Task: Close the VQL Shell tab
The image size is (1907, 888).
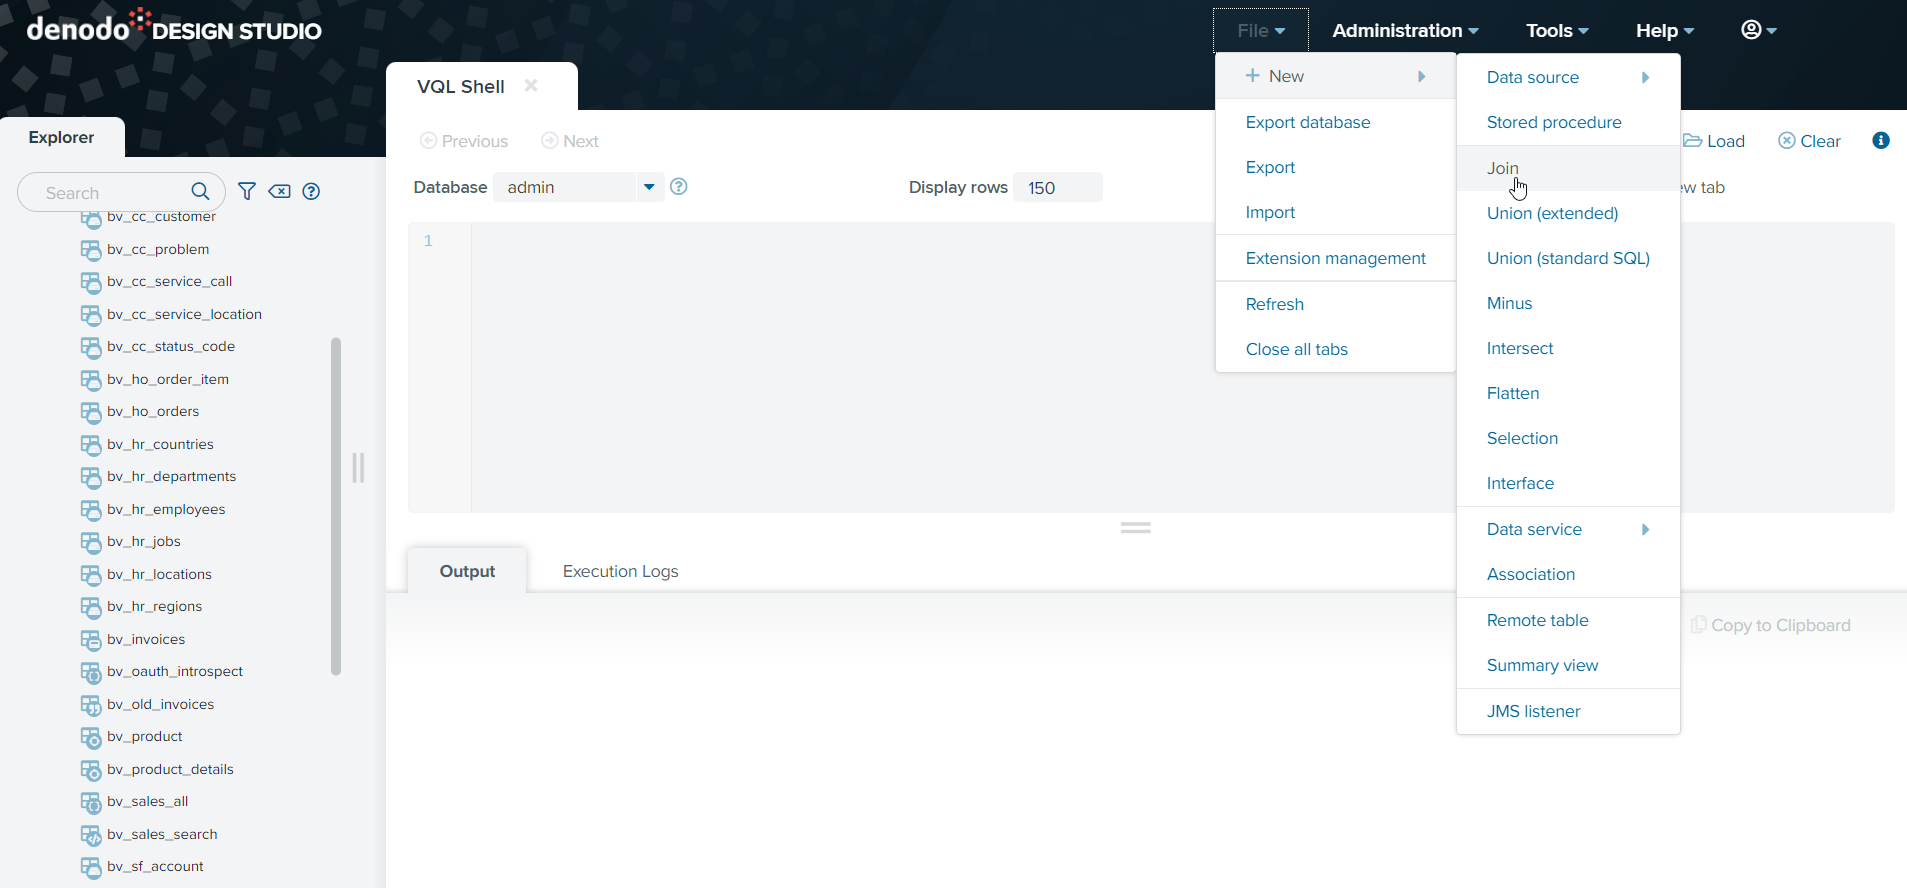Action: tap(531, 86)
